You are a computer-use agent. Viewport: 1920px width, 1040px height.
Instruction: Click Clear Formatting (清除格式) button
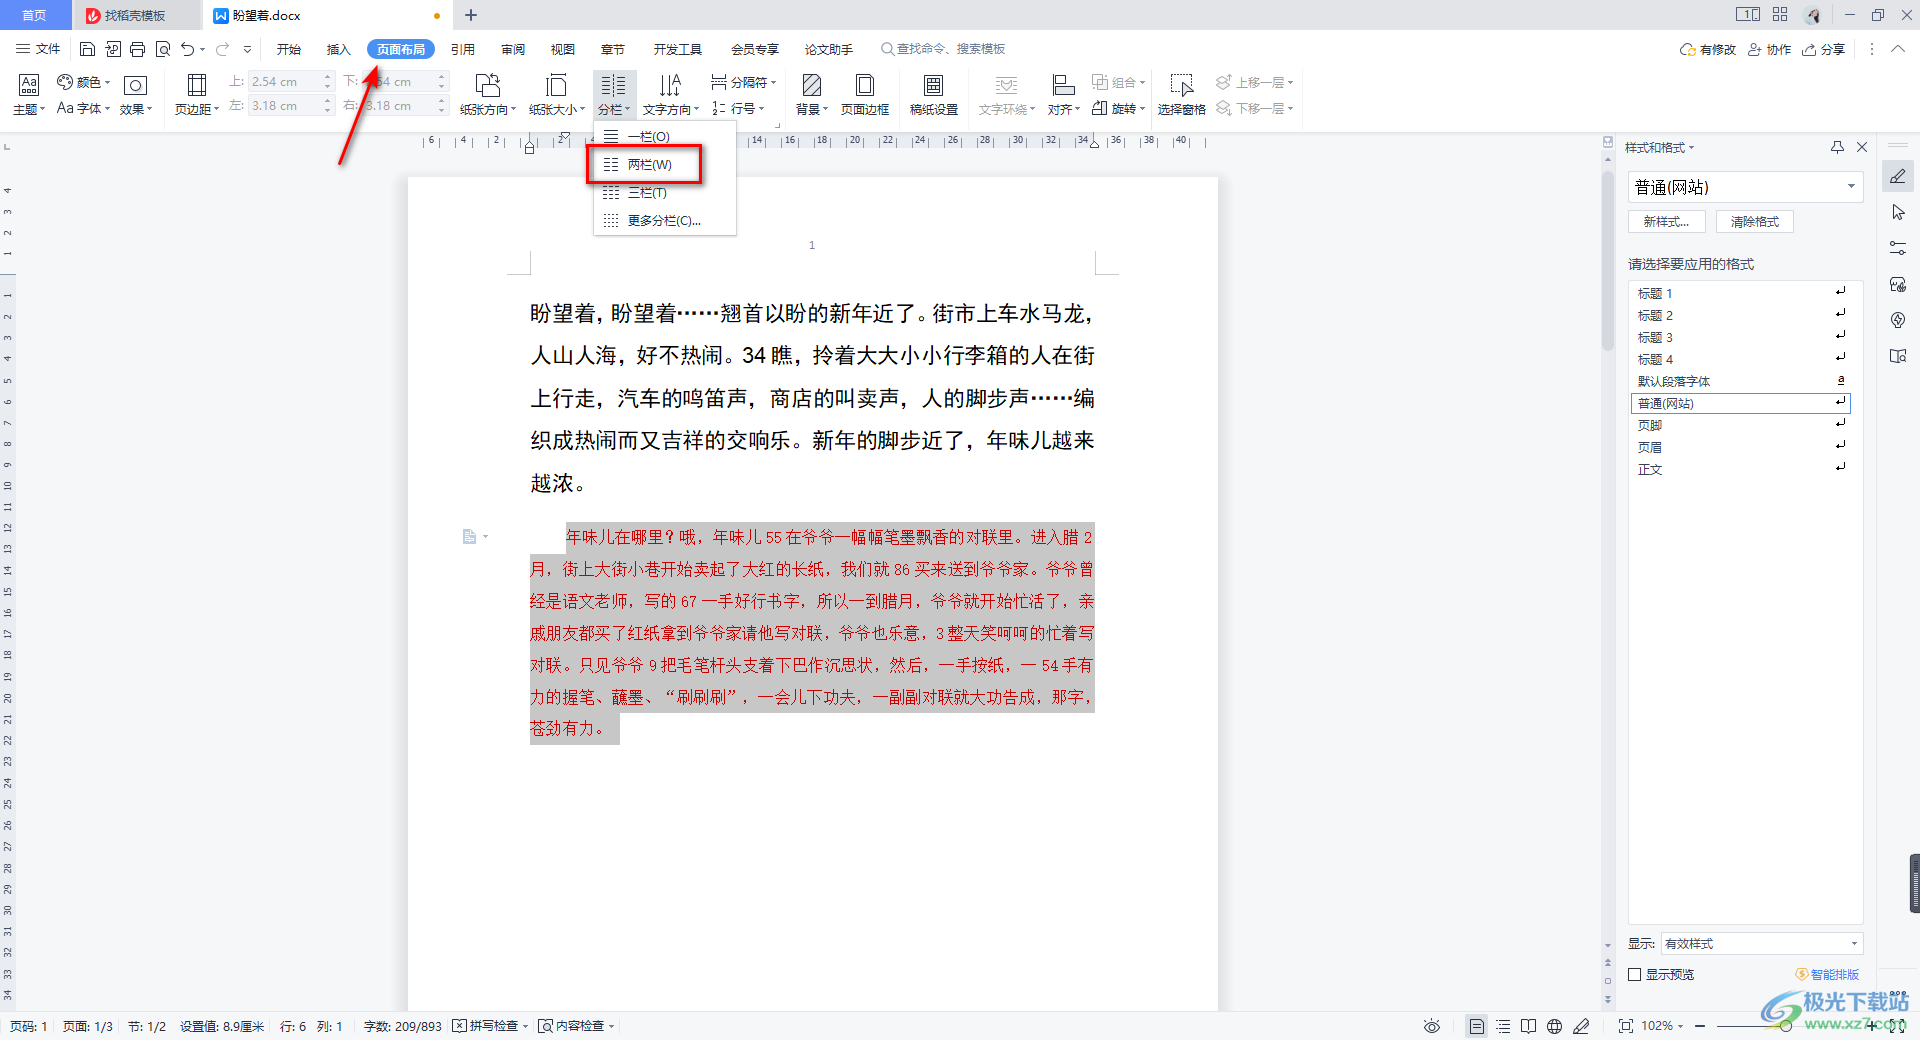pyautogui.click(x=1755, y=222)
